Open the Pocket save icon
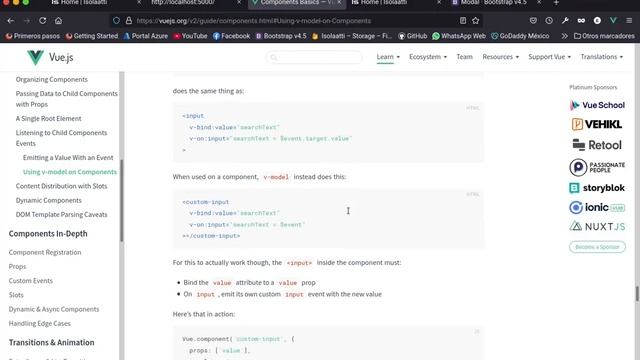 click(533, 20)
